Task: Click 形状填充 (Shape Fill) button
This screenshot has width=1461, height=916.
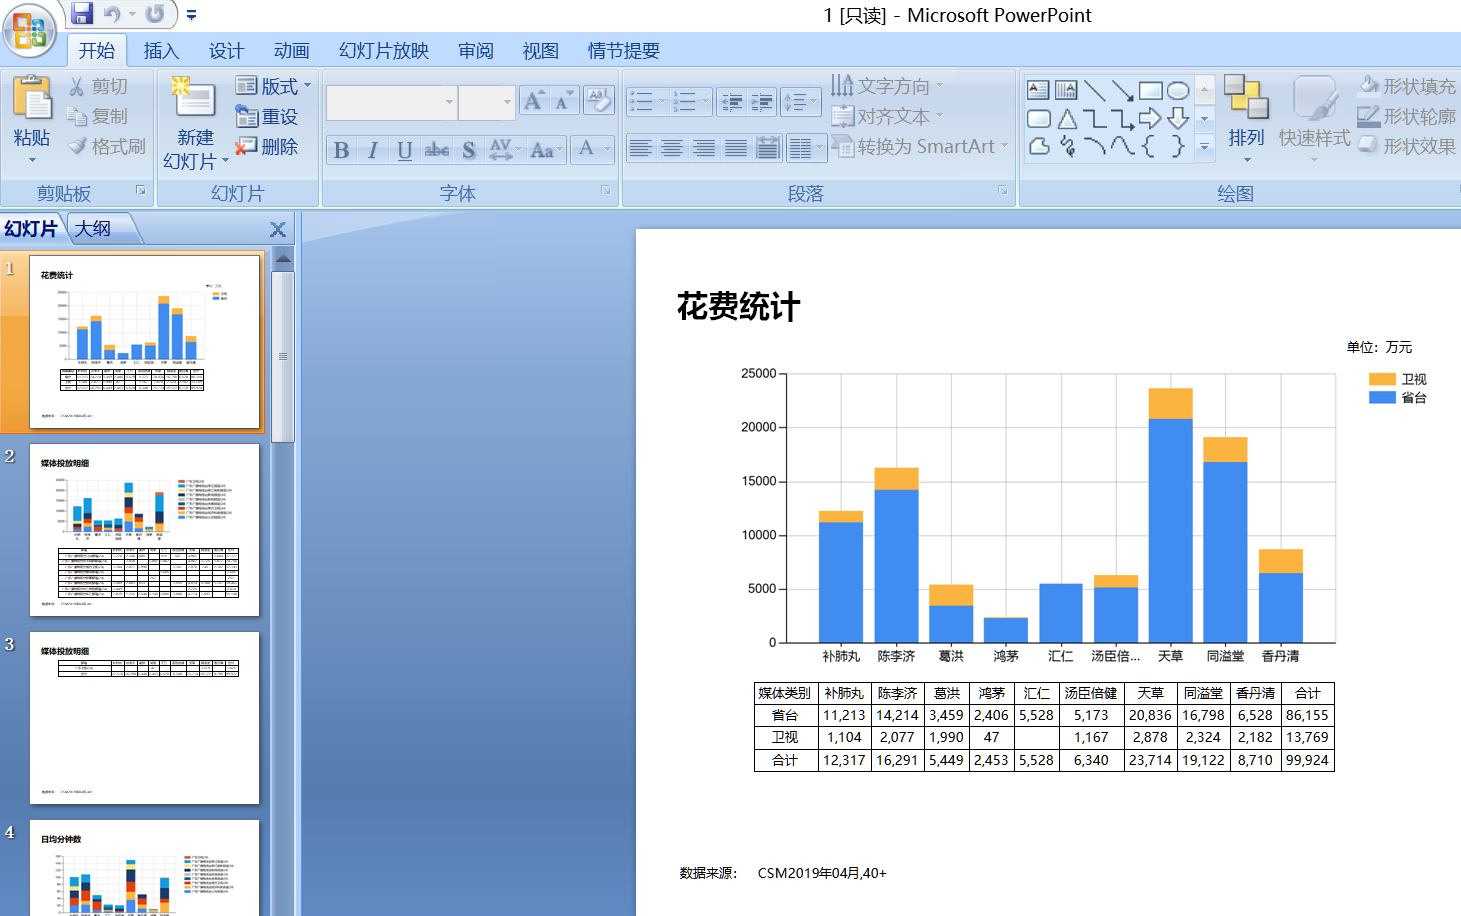Action: point(1407,86)
